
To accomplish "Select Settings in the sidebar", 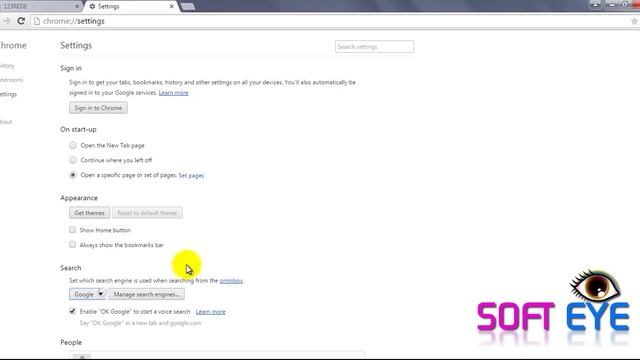I will [8, 94].
